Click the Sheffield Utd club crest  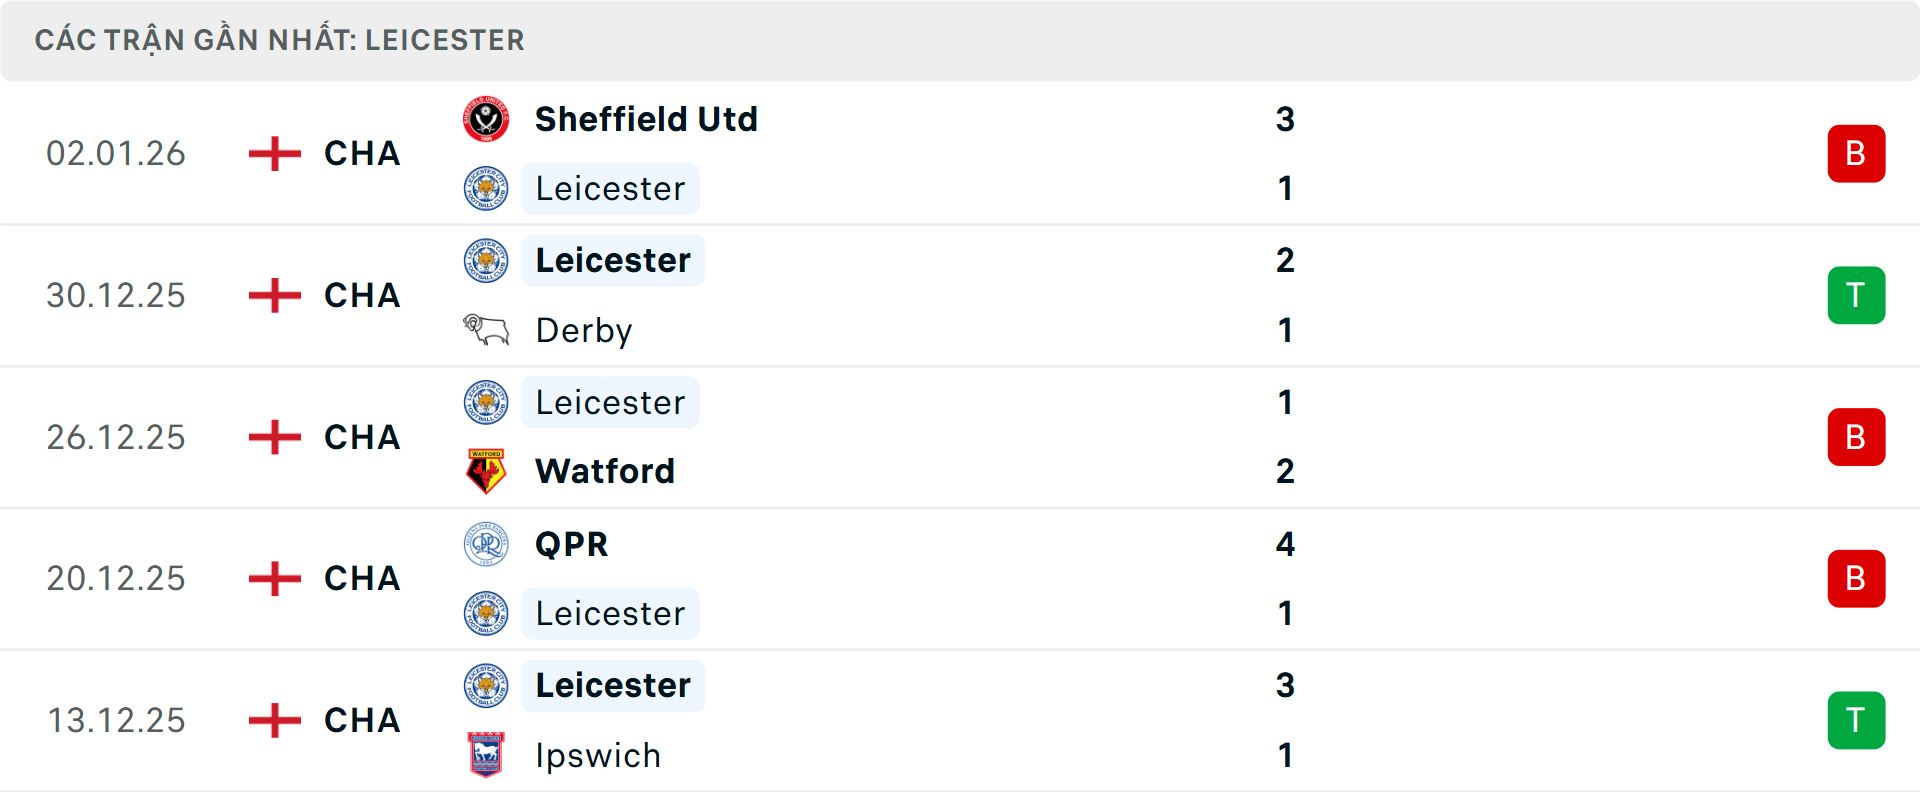(486, 119)
